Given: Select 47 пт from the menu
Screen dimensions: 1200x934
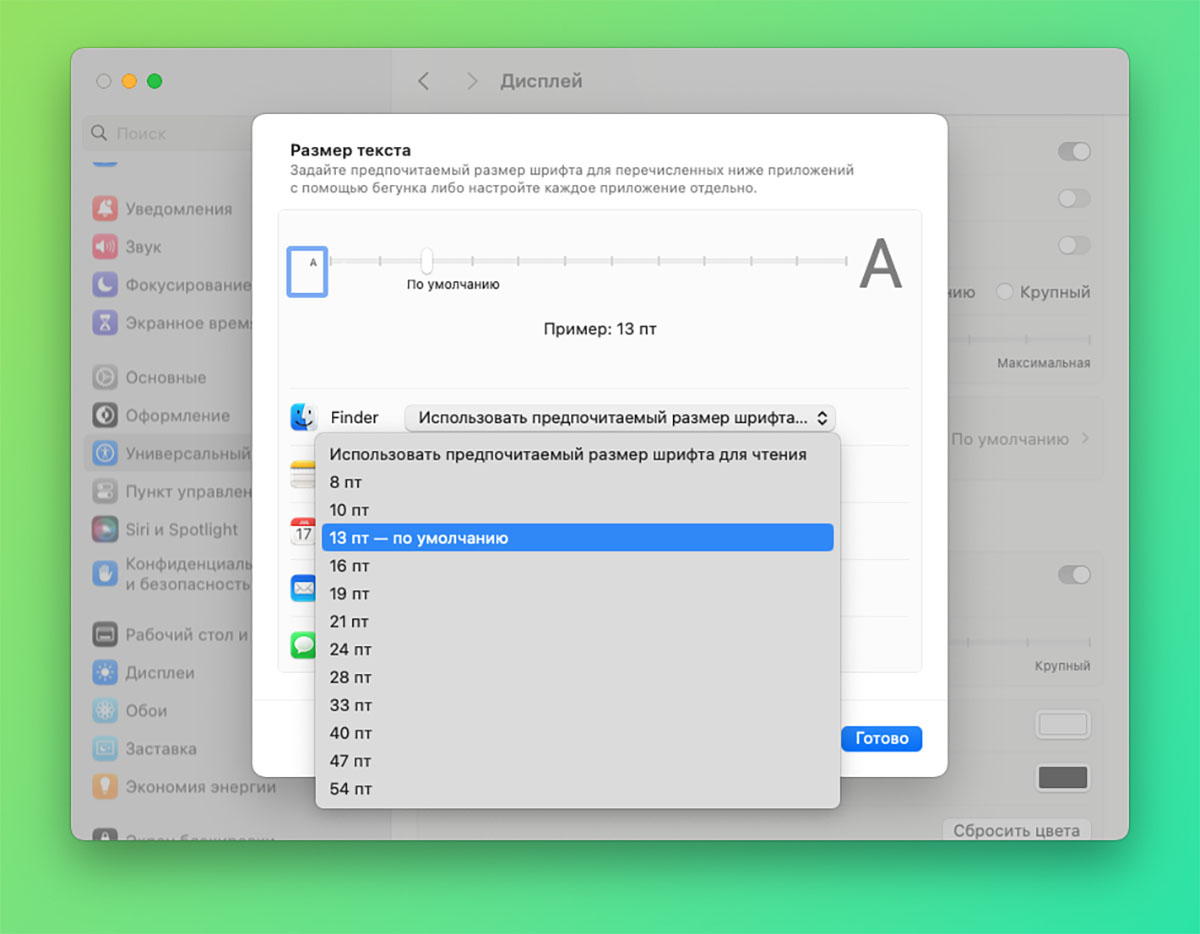Looking at the screenshot, I should [577, 761].
